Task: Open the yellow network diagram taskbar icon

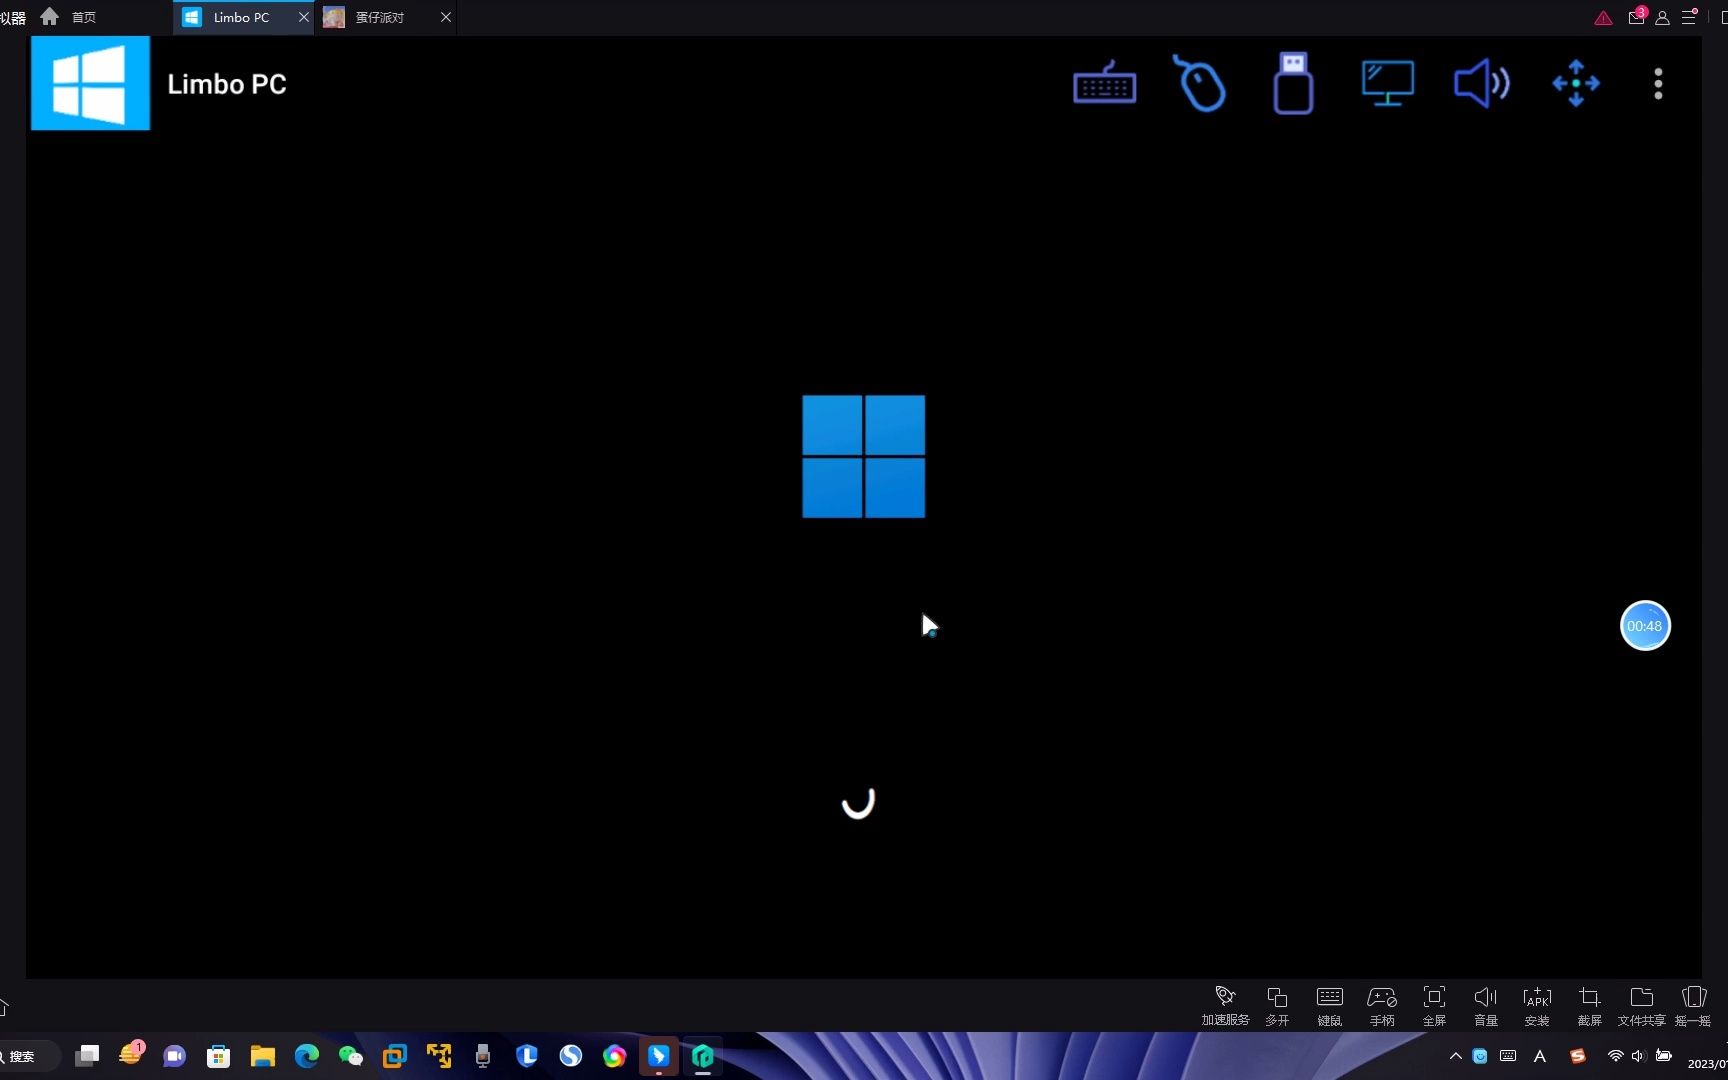Action: click(439, 1056)
